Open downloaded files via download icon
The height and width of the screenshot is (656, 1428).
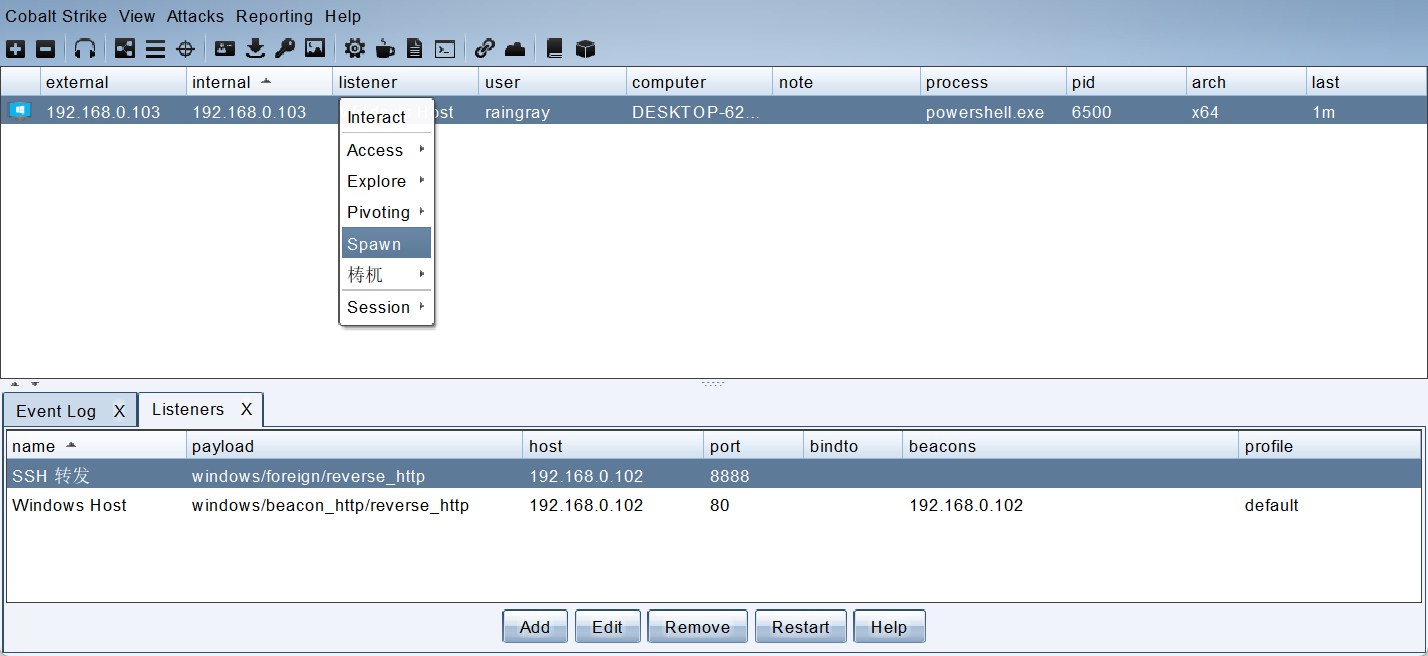point(255,48)
